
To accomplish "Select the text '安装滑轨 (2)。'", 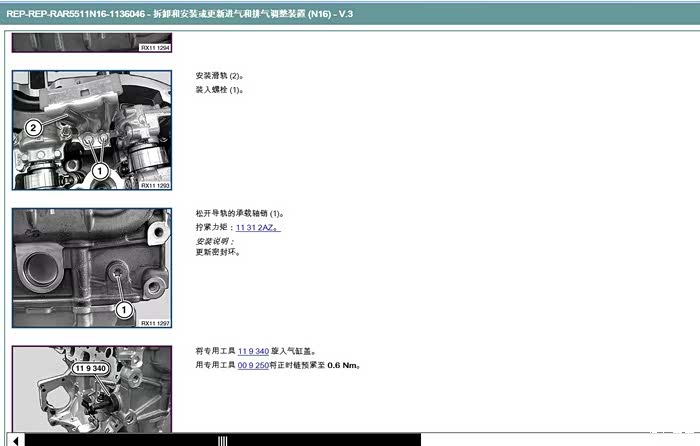I will tap(219, 76).
